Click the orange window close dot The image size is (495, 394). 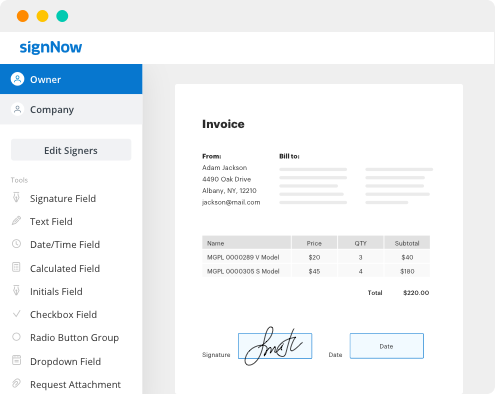(23, 16)
